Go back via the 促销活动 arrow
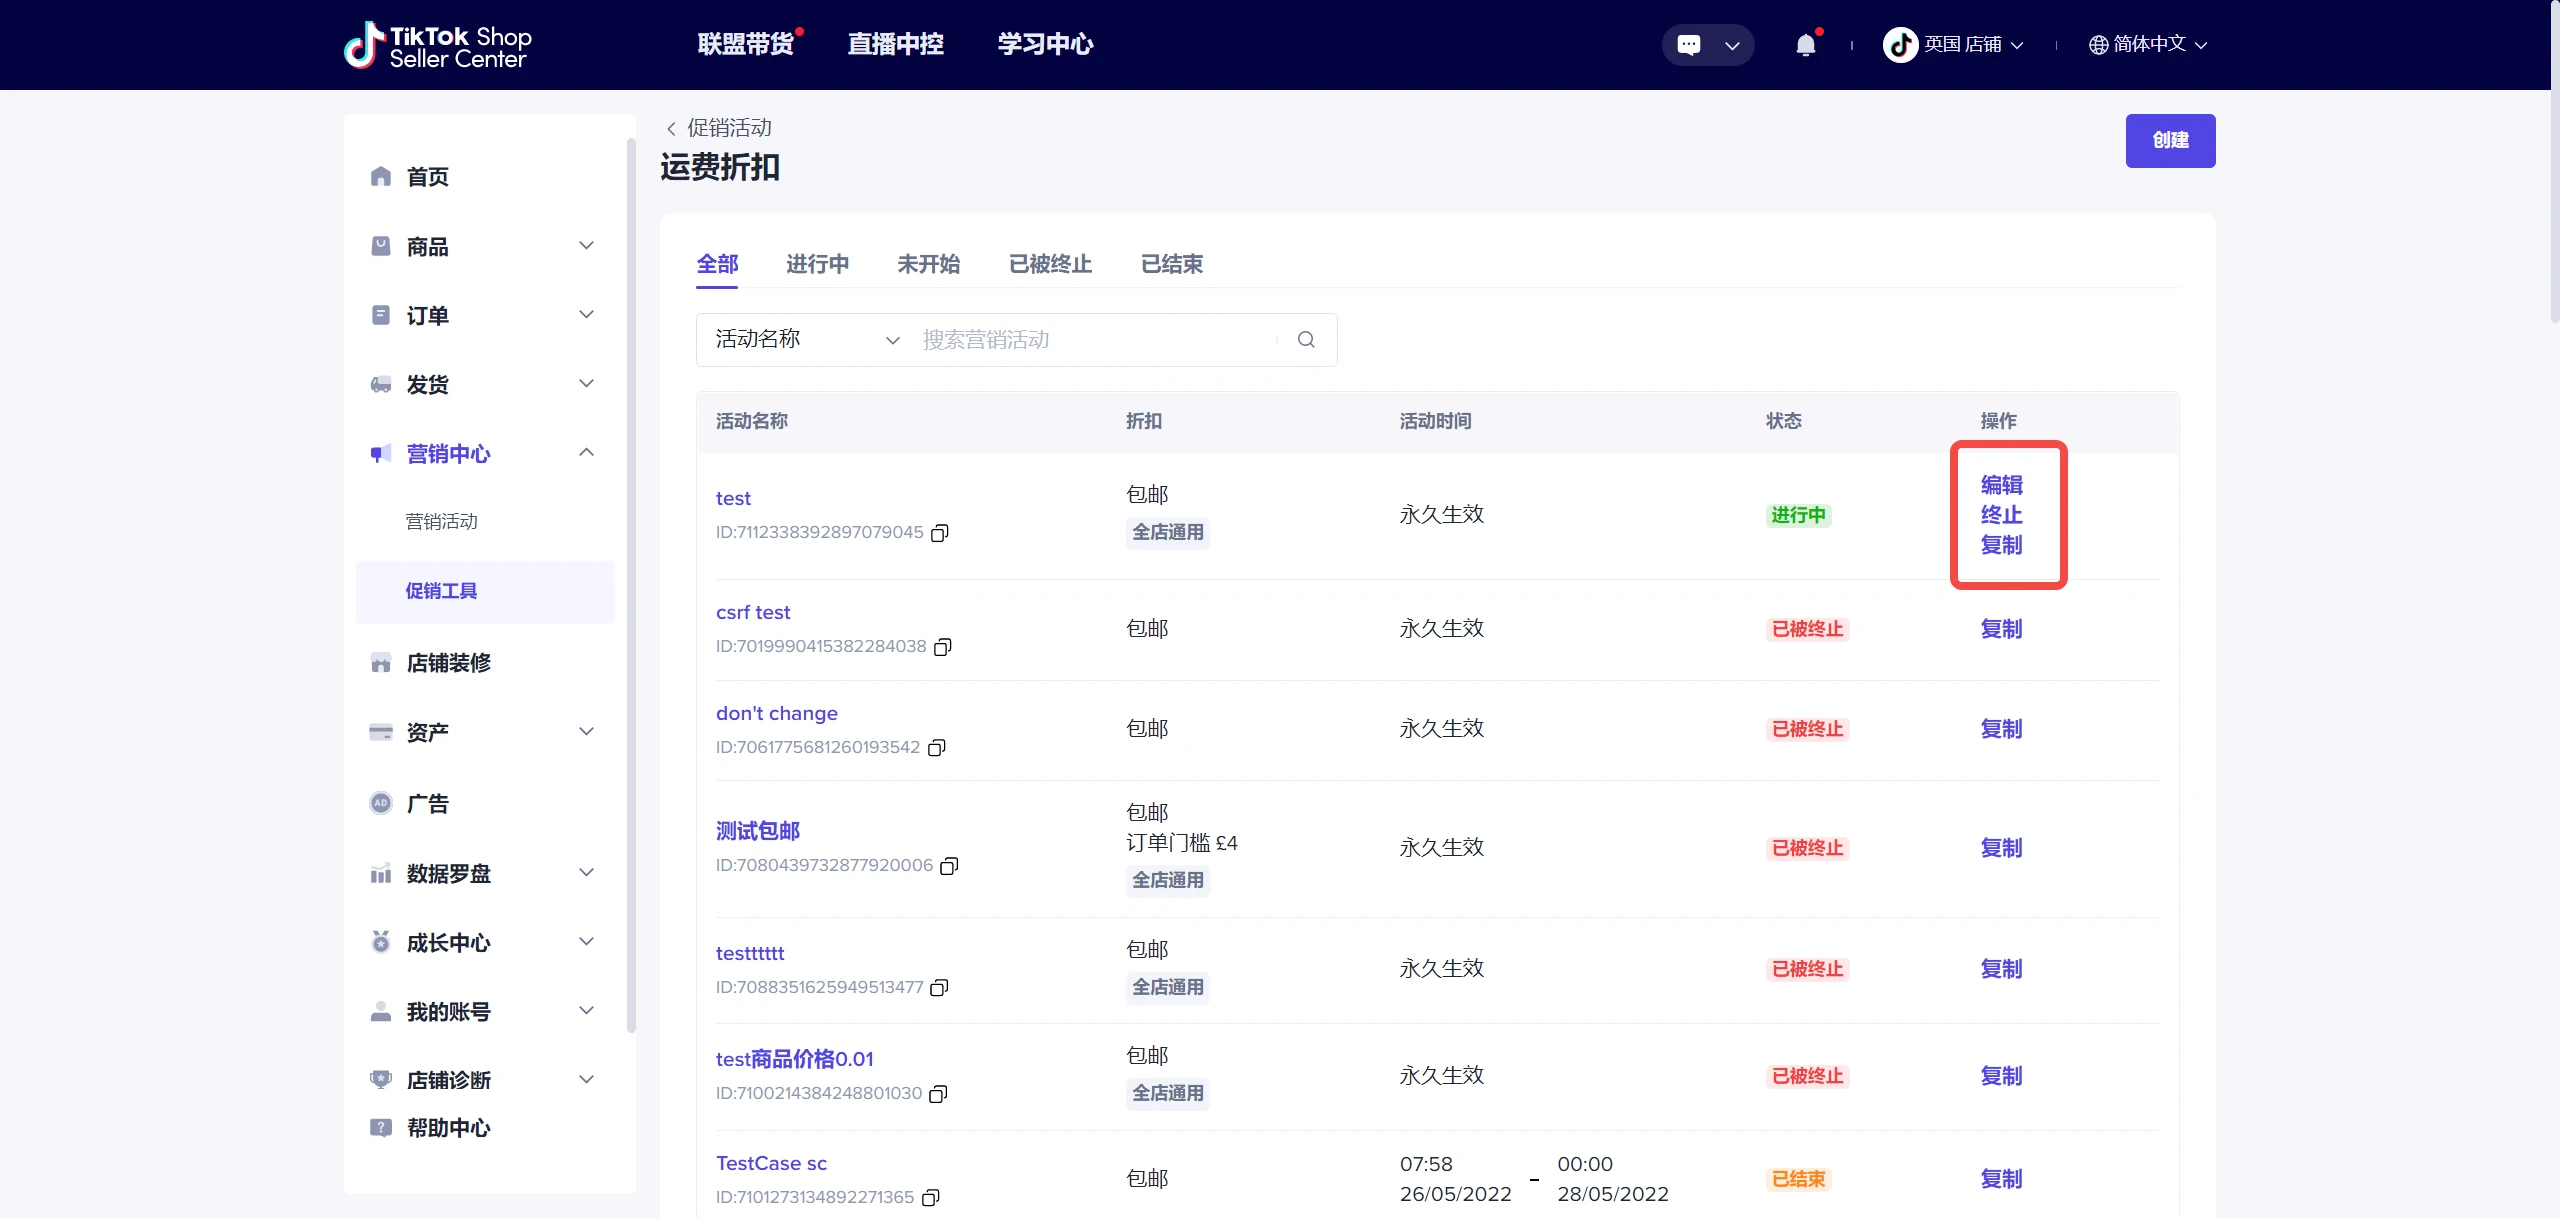This screenshot has width=2560, height=1218. 671,128
